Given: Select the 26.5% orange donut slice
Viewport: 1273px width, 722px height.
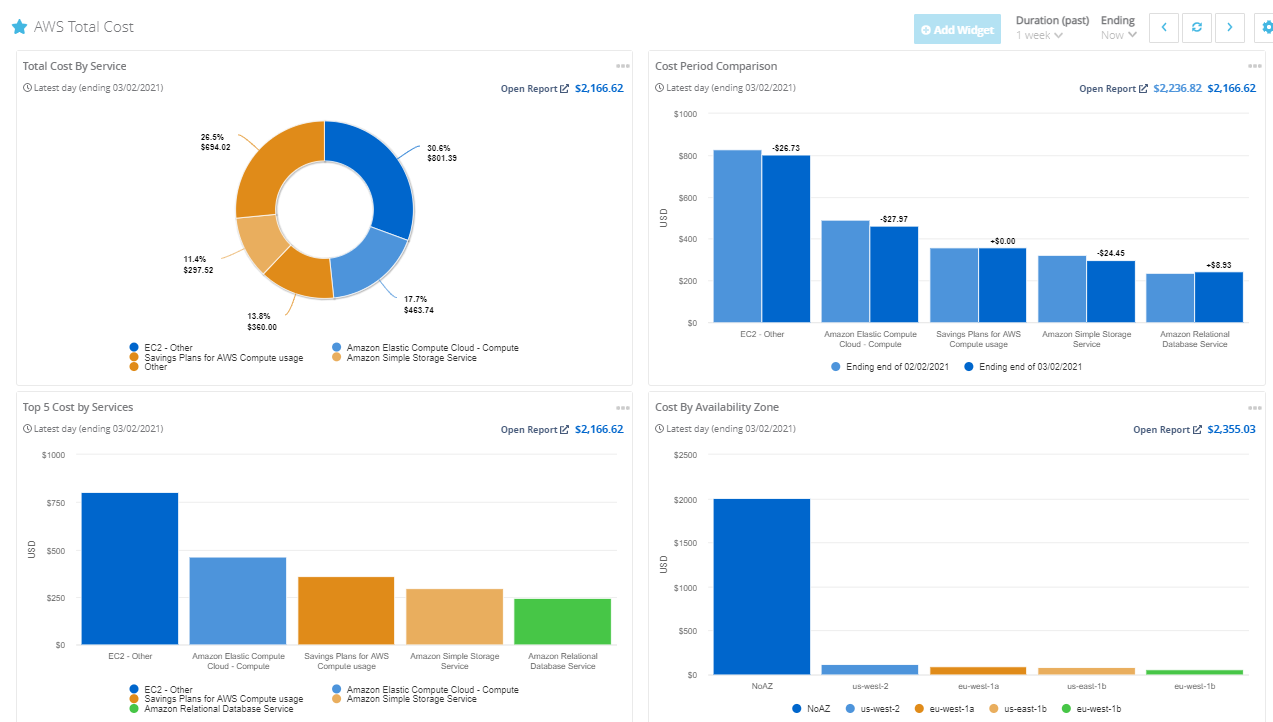Looking at the screenshot, I should pyautogui.click(x=270, y=165).
